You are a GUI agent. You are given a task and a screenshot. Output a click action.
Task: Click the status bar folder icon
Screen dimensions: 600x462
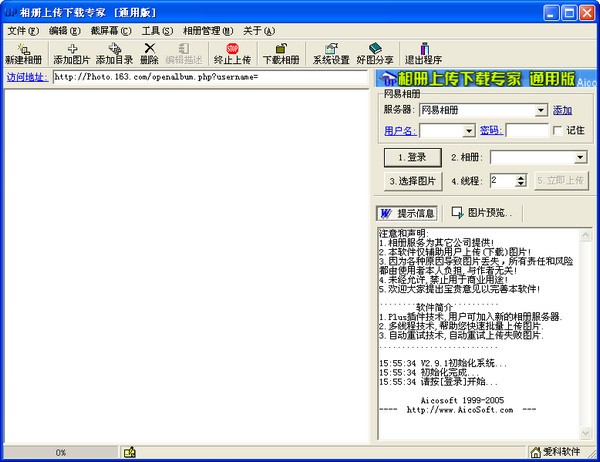[130, 452]
